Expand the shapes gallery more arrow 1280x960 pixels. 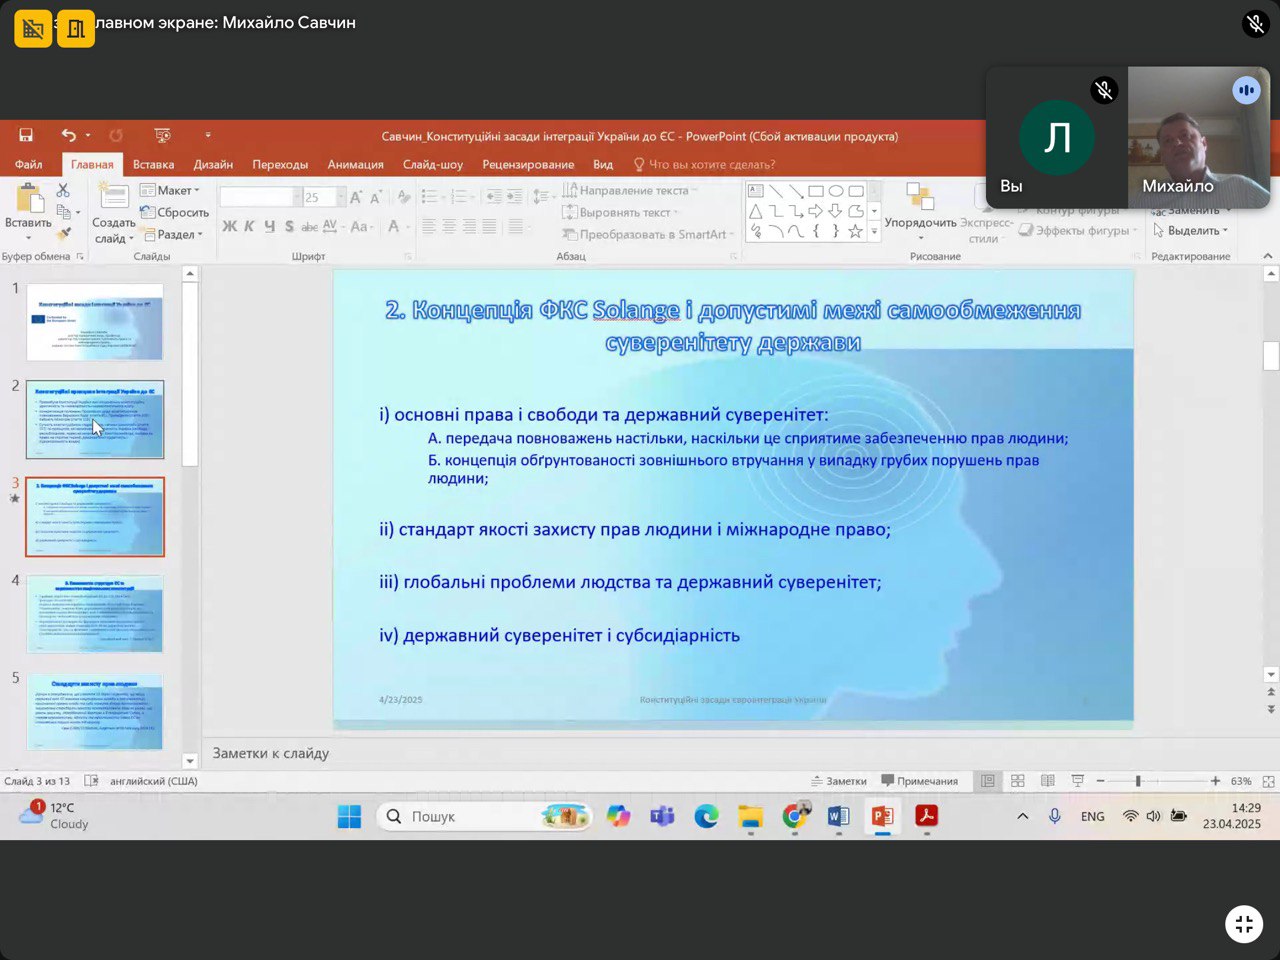[875, 231]
